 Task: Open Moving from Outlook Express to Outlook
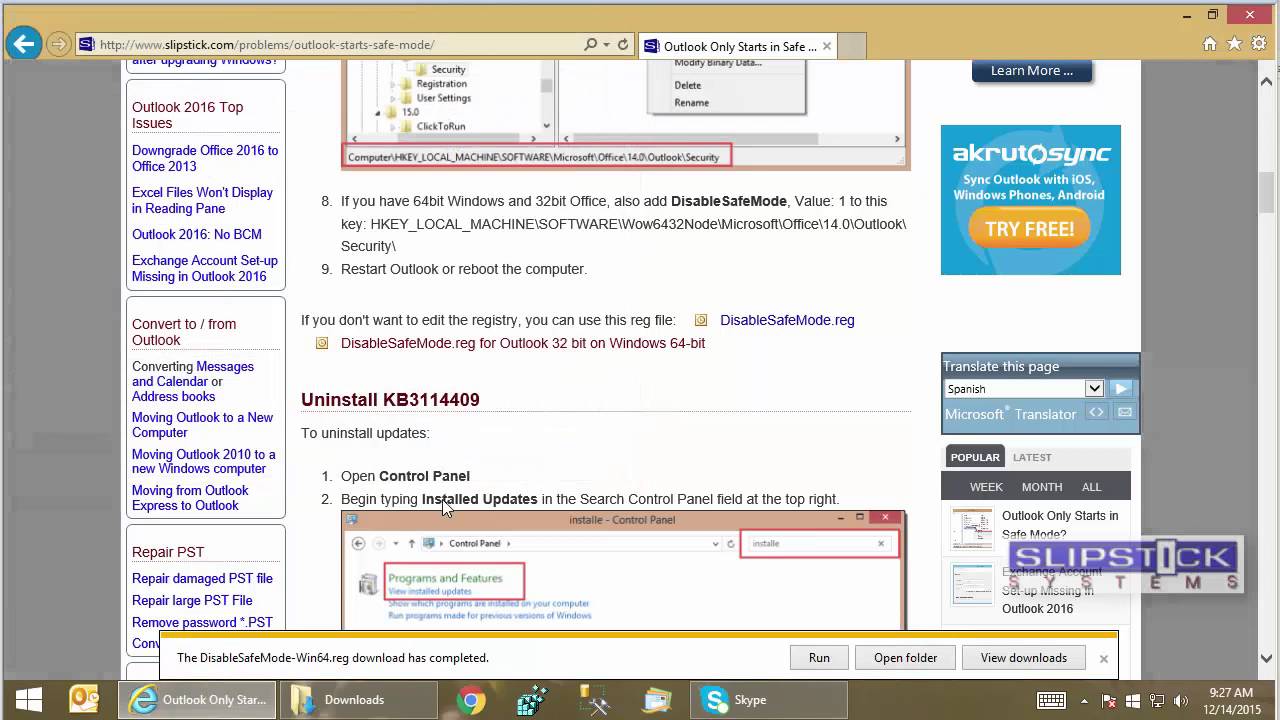click(190, 498)
